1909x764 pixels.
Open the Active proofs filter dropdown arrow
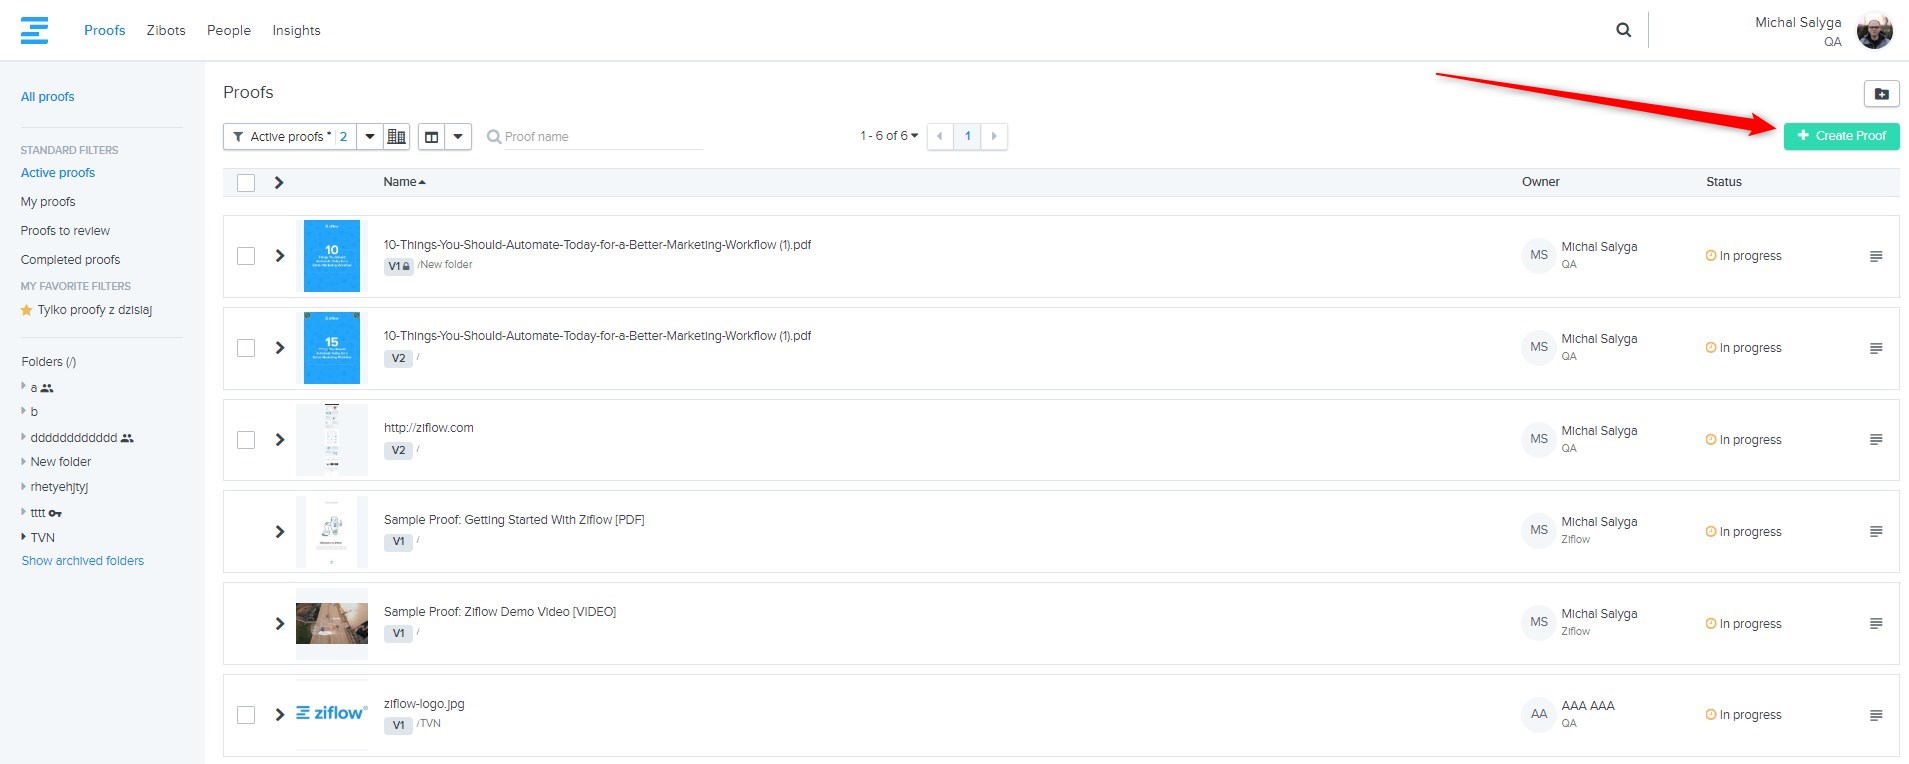click(x=370, y=136)
